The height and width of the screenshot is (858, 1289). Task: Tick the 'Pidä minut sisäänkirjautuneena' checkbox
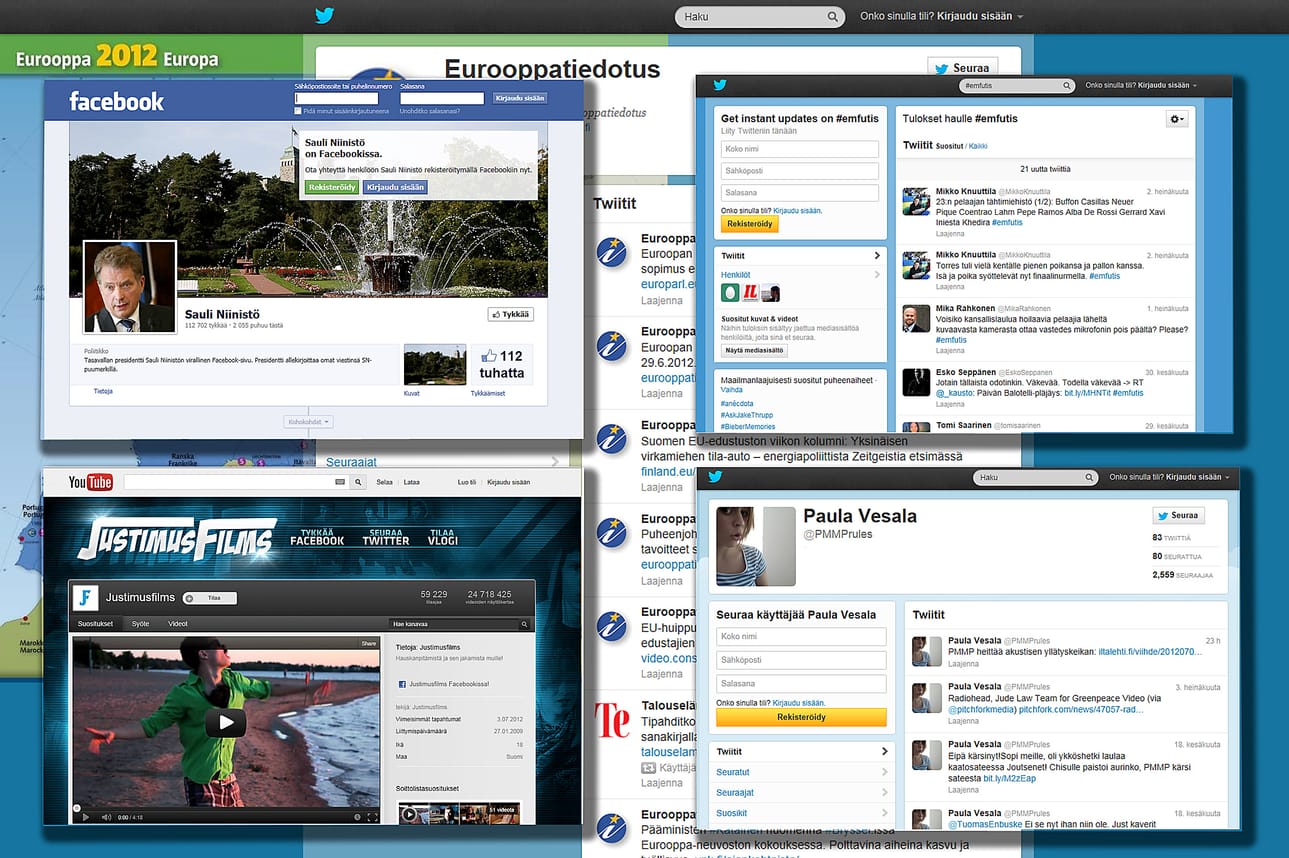pos(298,111)
